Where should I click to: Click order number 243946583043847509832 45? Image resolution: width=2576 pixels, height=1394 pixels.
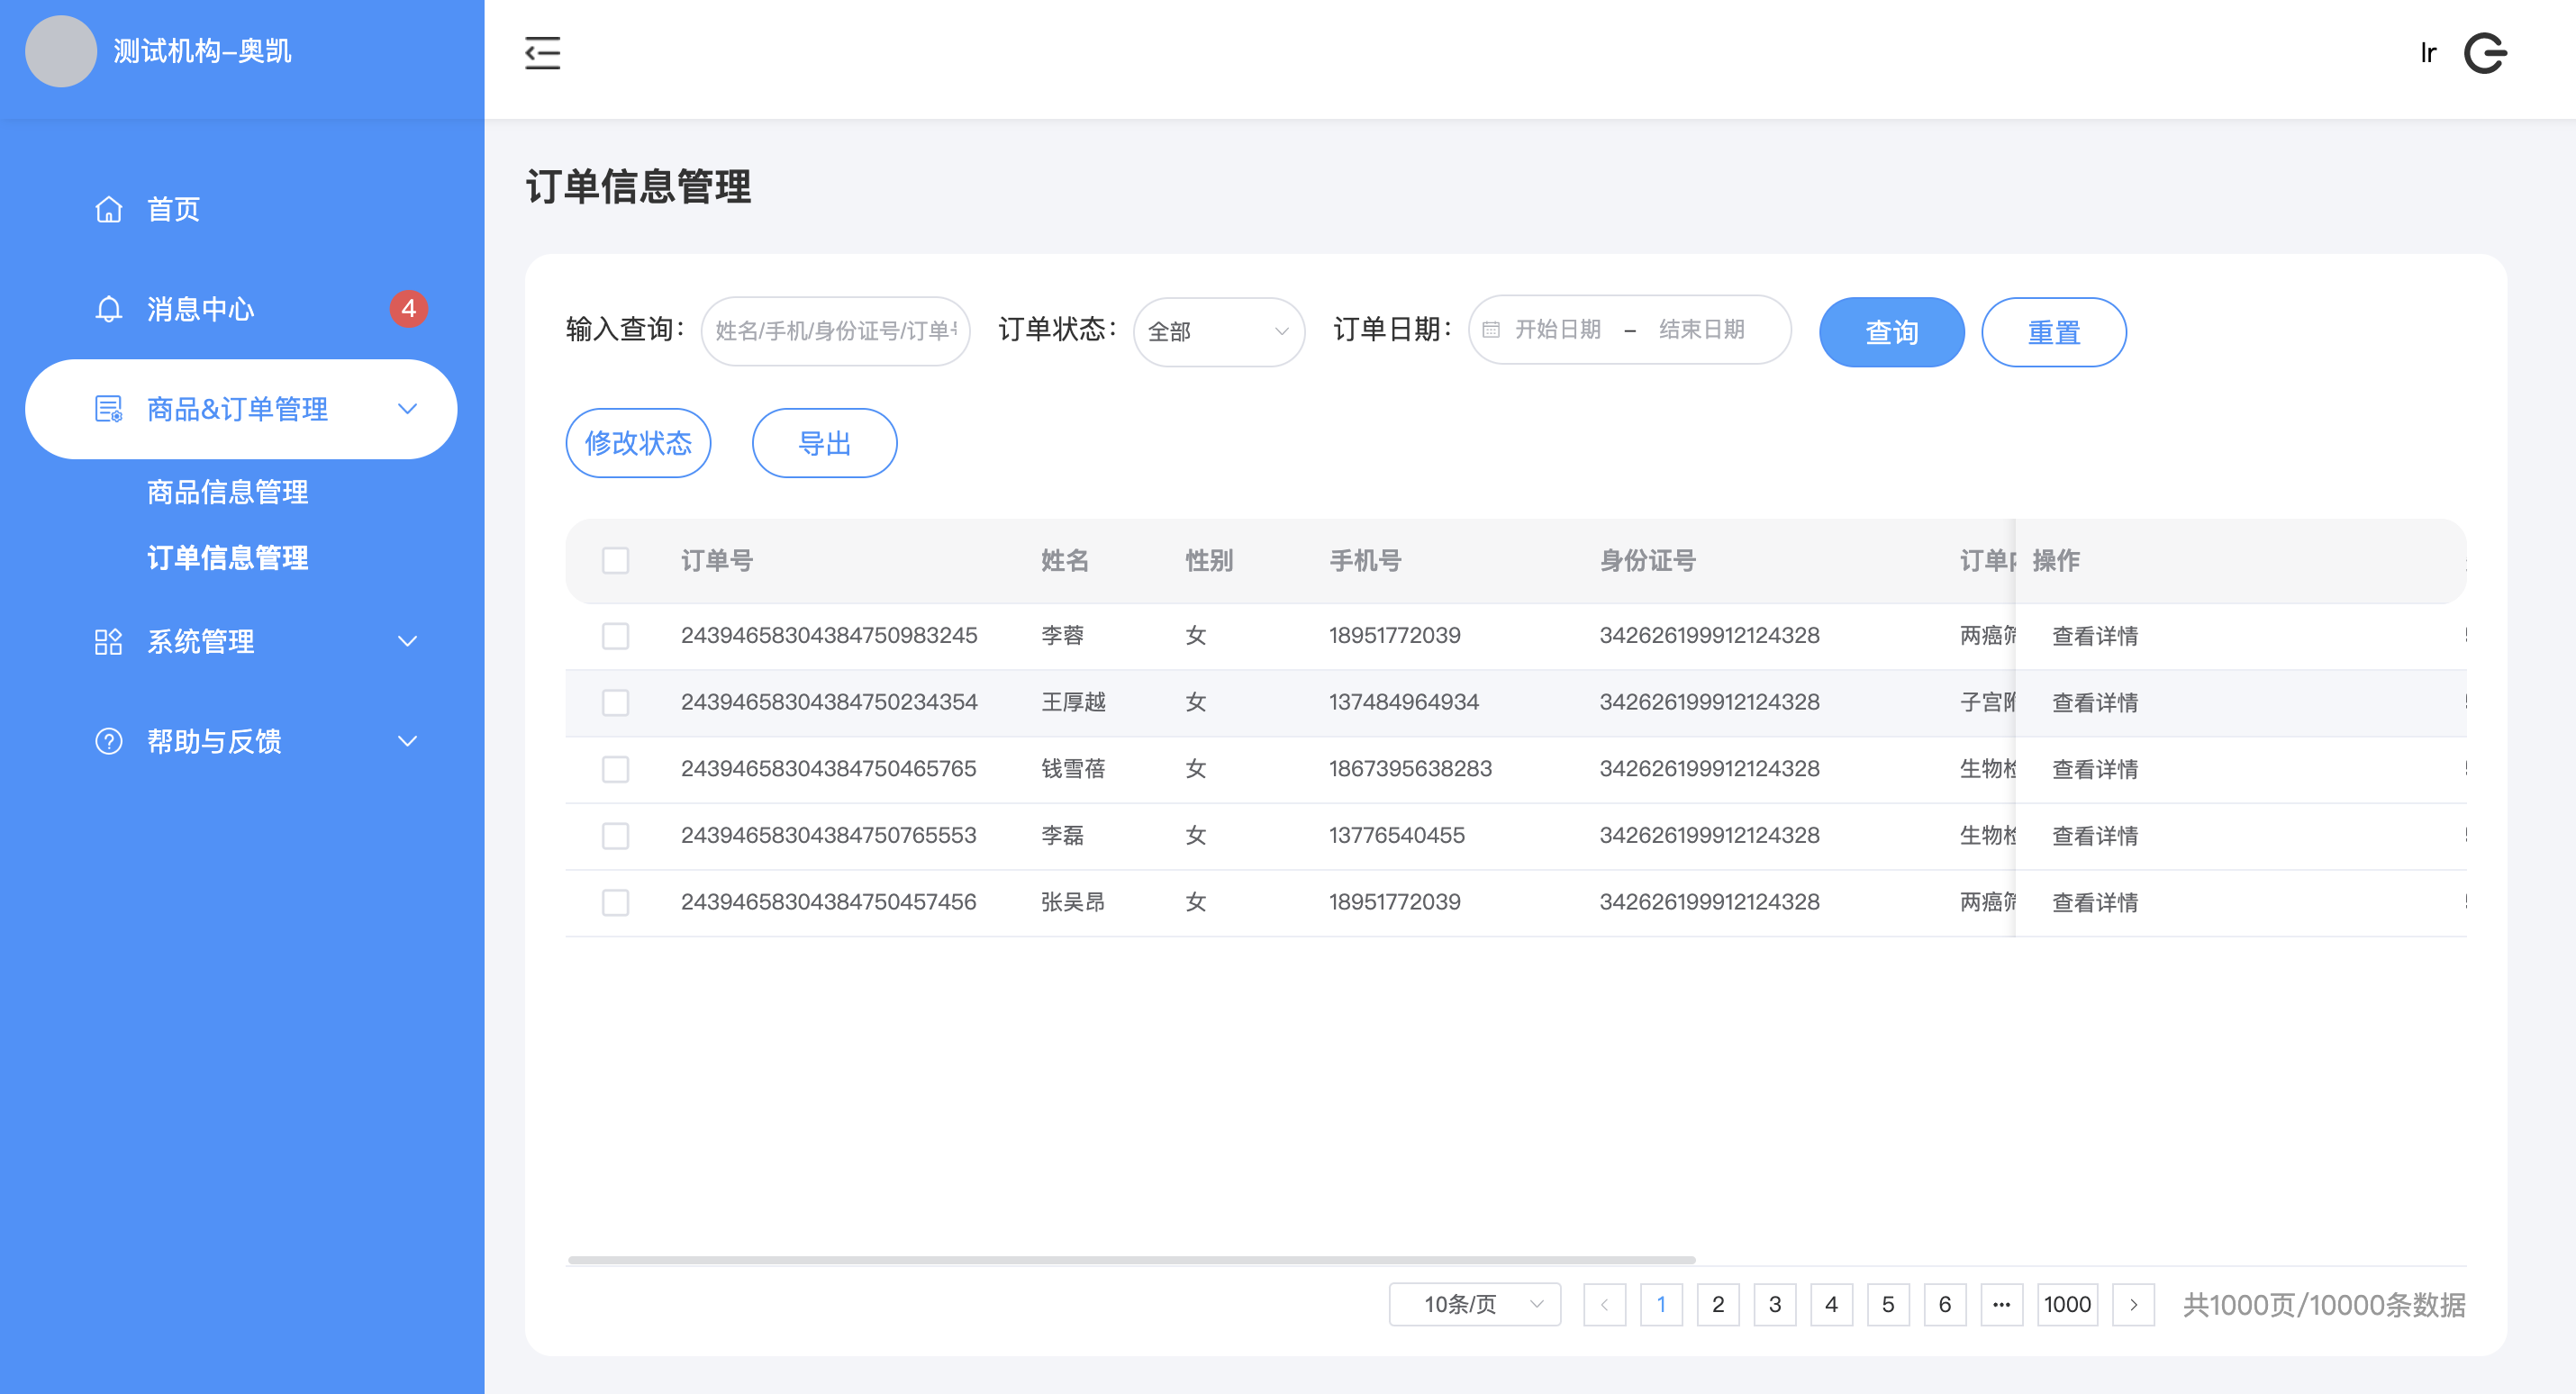point(828,635)
